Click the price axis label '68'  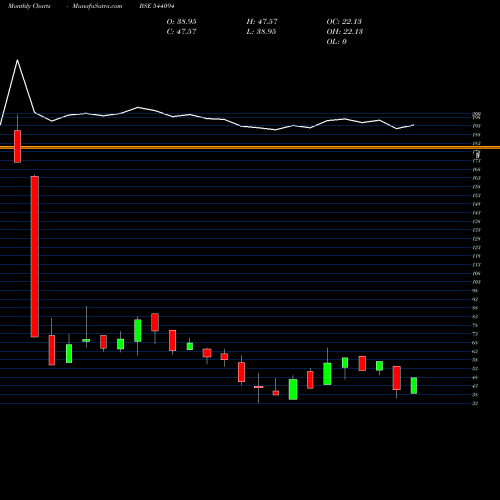[475, 343]
